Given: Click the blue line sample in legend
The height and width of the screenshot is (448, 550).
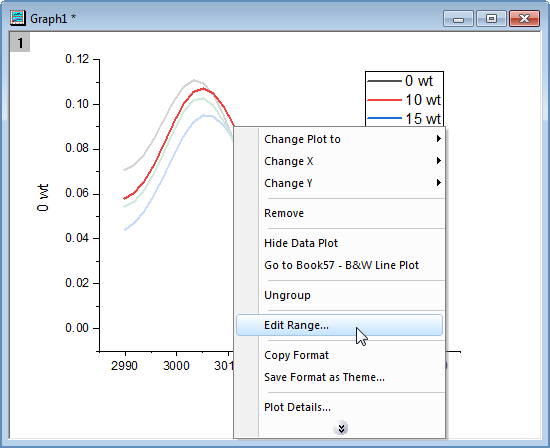Looking at the screenshot, I should 384,118.
